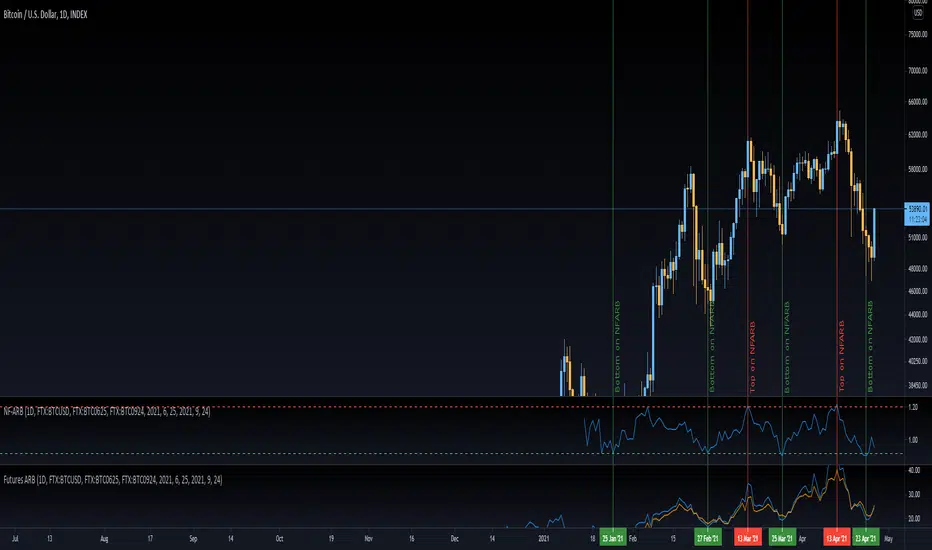This screenshot has height=550, width=932.
Task: Click the green 23 Apr '21 date marker
Action: coord(865,538)
